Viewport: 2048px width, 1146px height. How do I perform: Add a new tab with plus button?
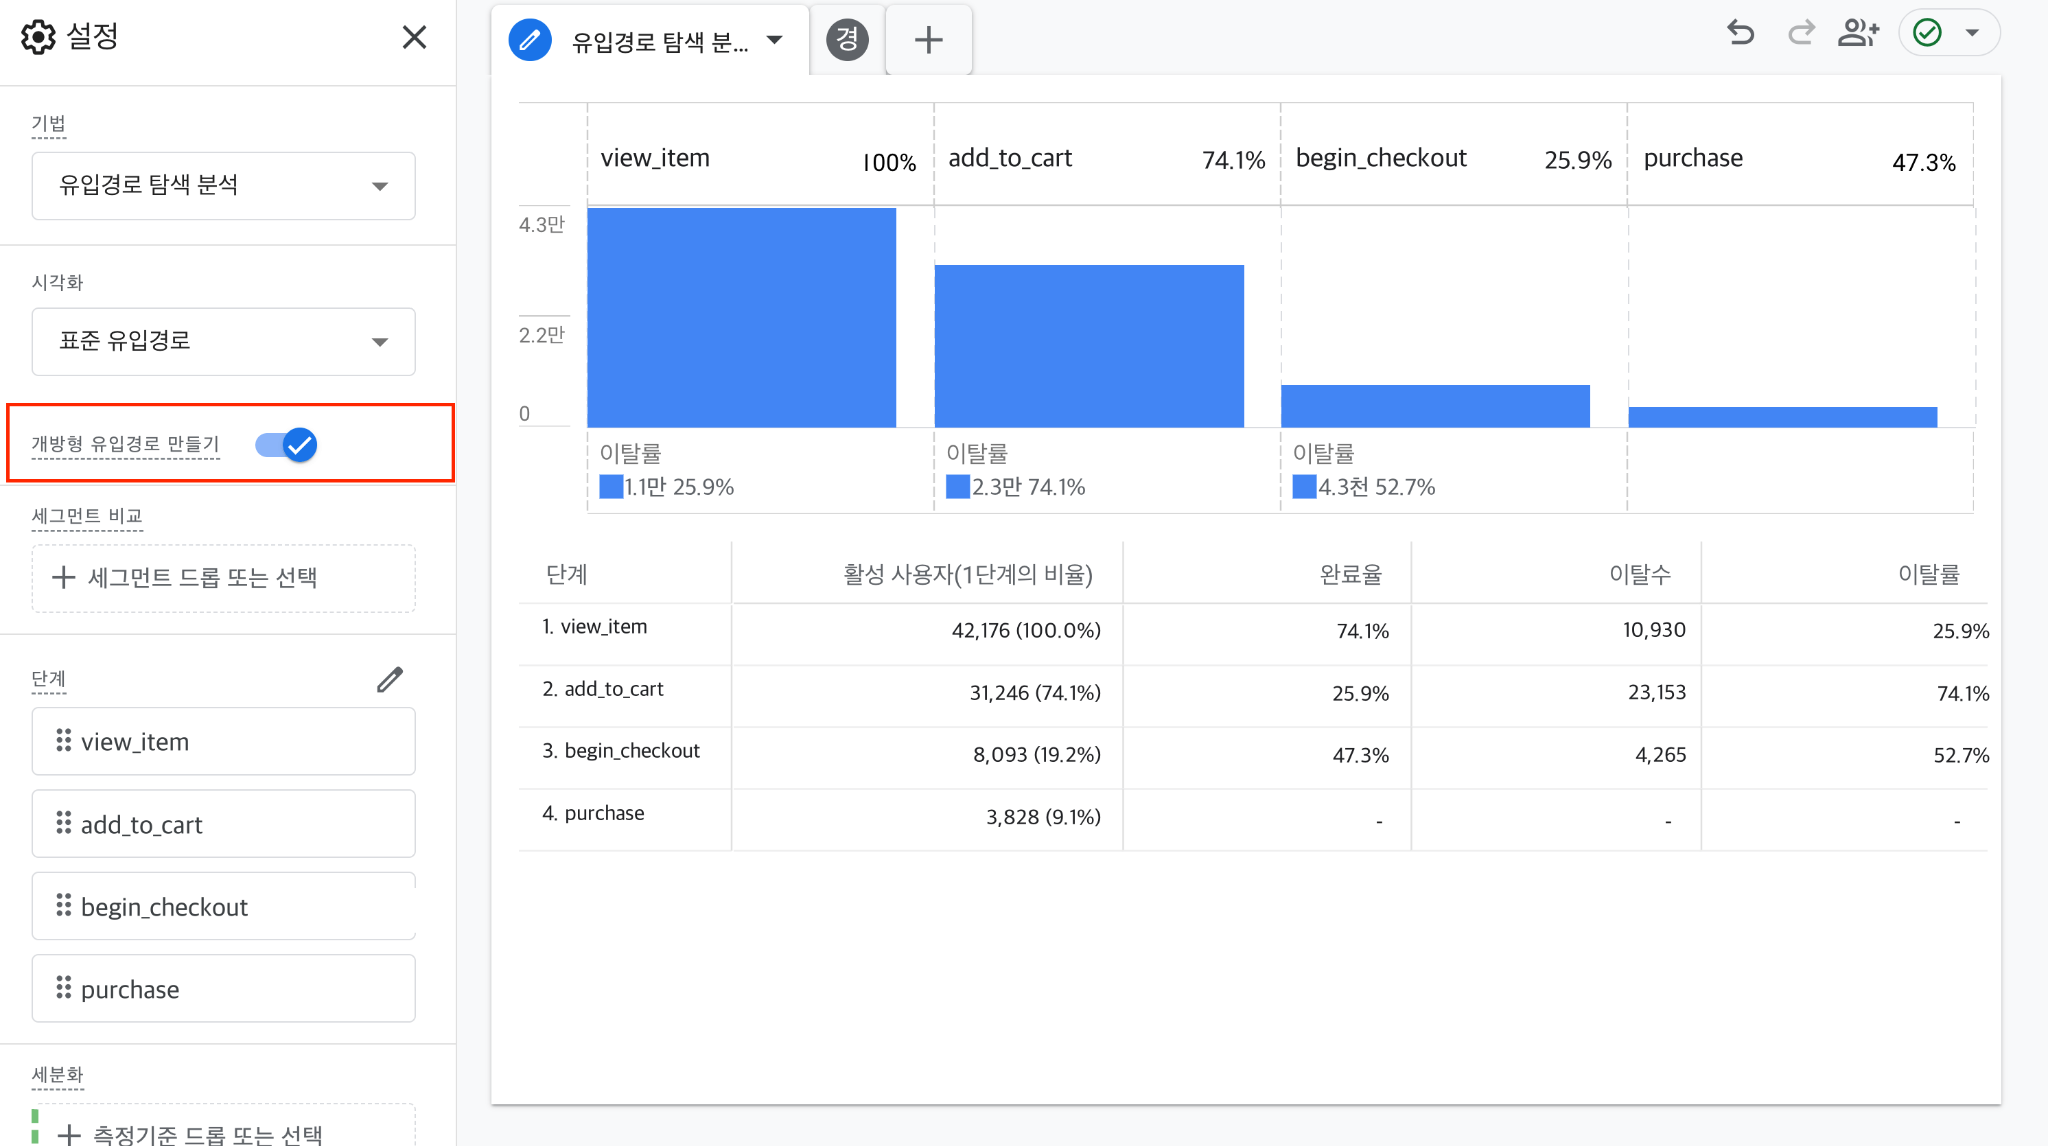tap(929, 40)
